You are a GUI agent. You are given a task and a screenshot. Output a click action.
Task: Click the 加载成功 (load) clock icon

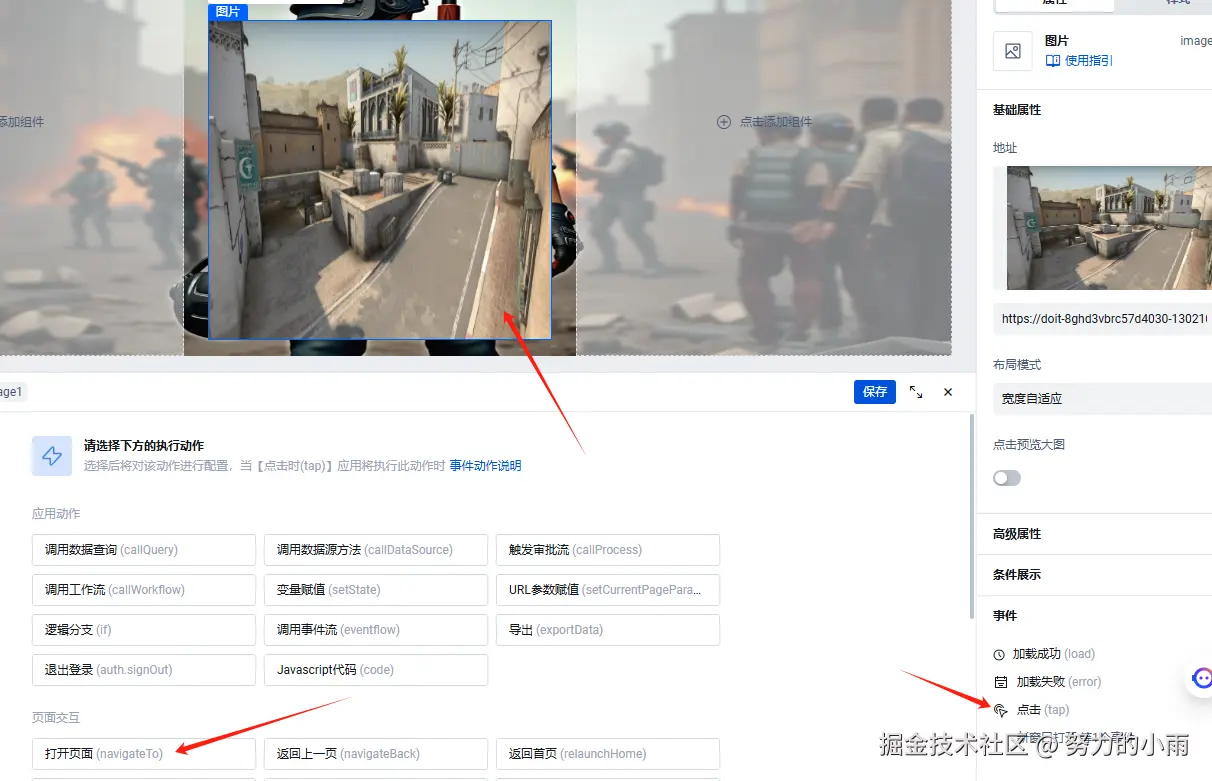click(x=999, y=655)
